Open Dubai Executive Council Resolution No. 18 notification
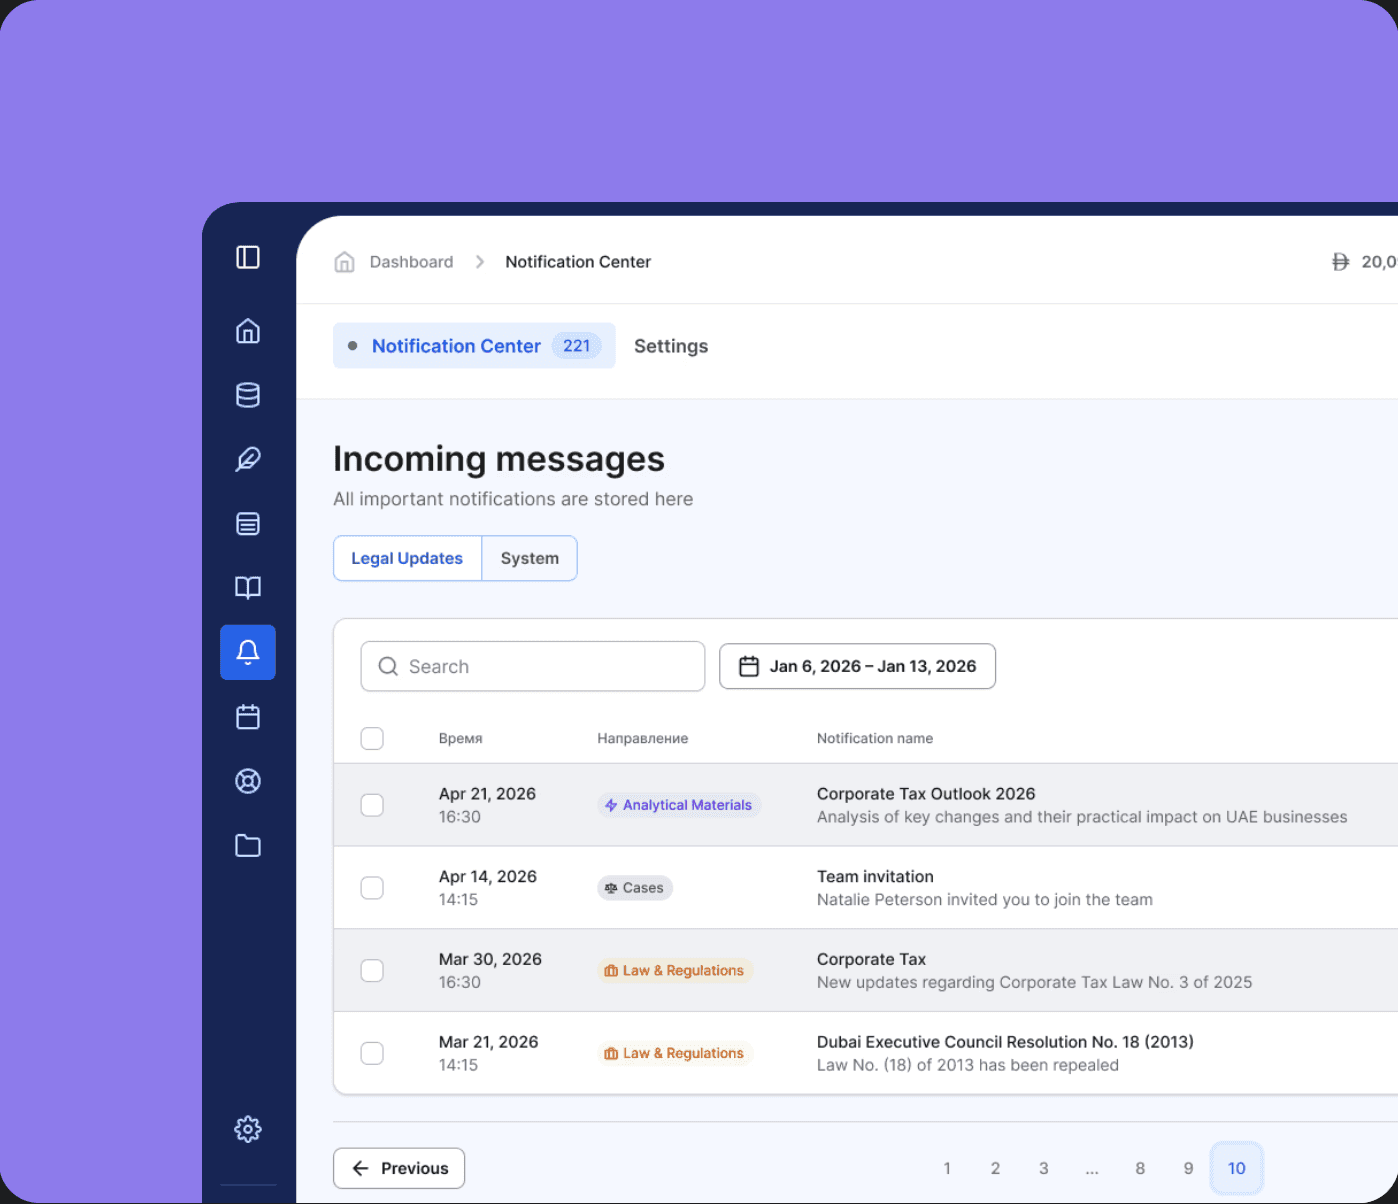1398x1204 pixels. 1005,1042
